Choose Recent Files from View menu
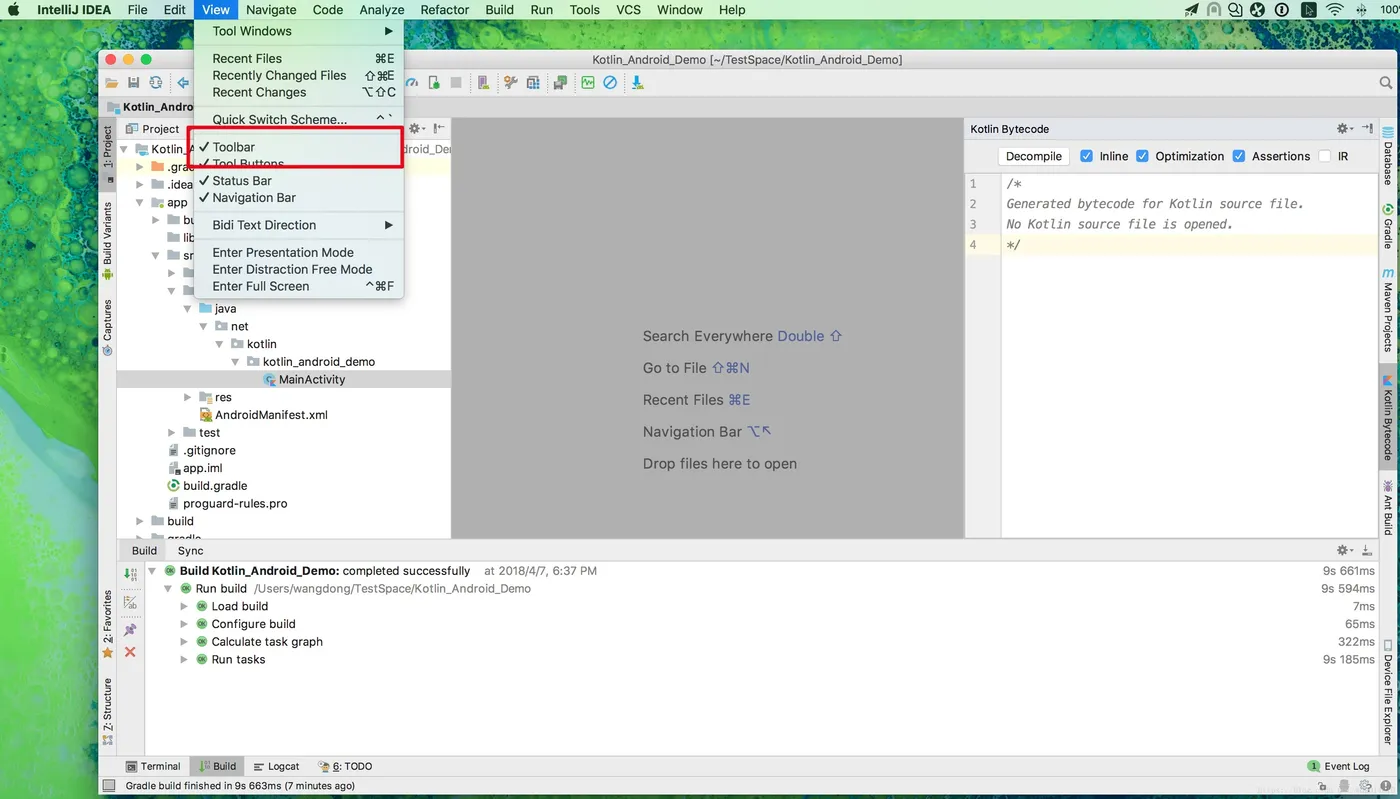The height and width of the screenshot is (799, 1400). pyautogui.click(x=298, y=59)
